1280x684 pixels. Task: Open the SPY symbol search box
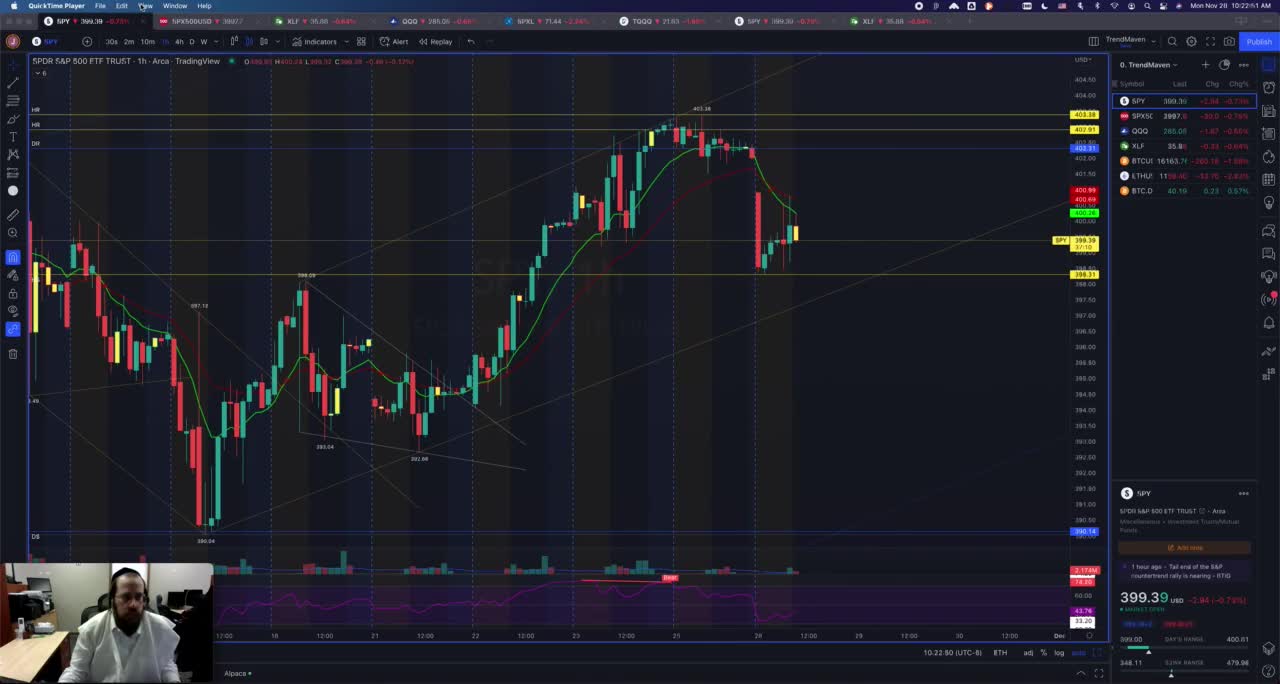[x=45, y=41]
